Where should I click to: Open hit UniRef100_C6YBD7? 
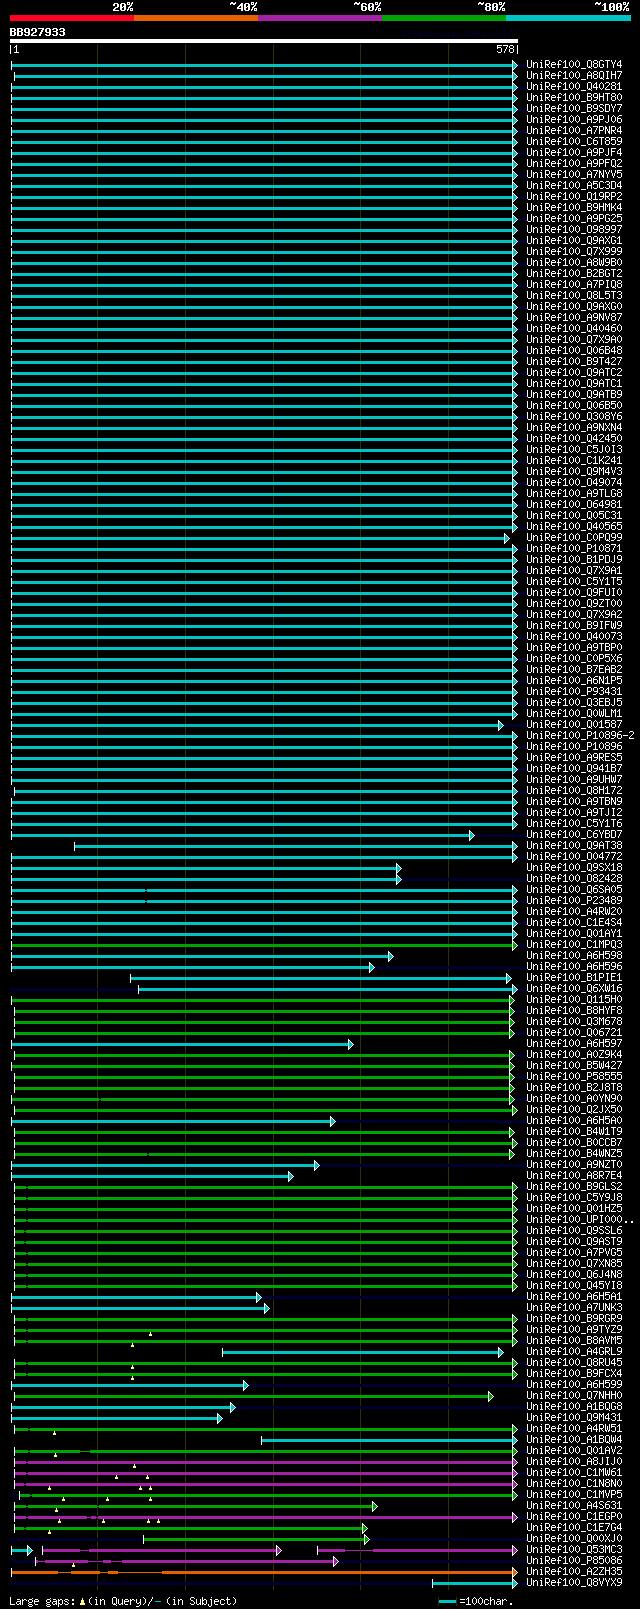(x=574, y=835)
